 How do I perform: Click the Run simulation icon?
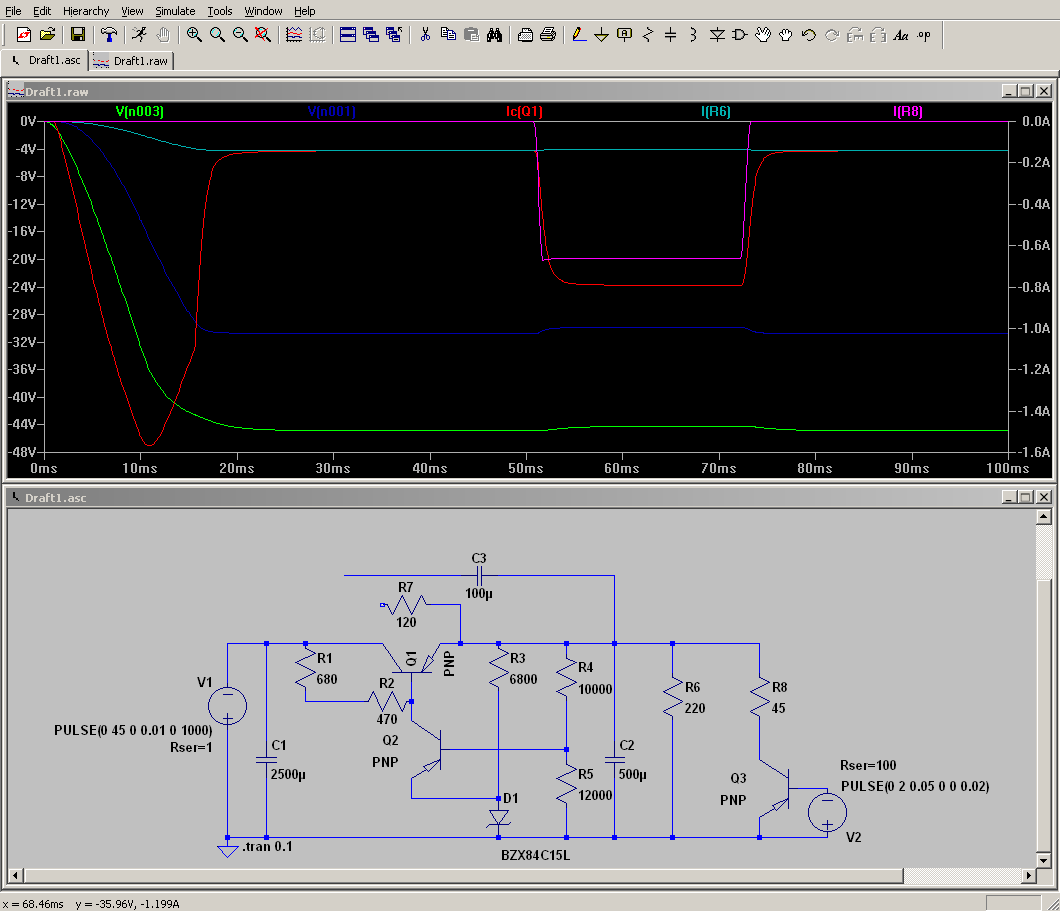[138, 35]
